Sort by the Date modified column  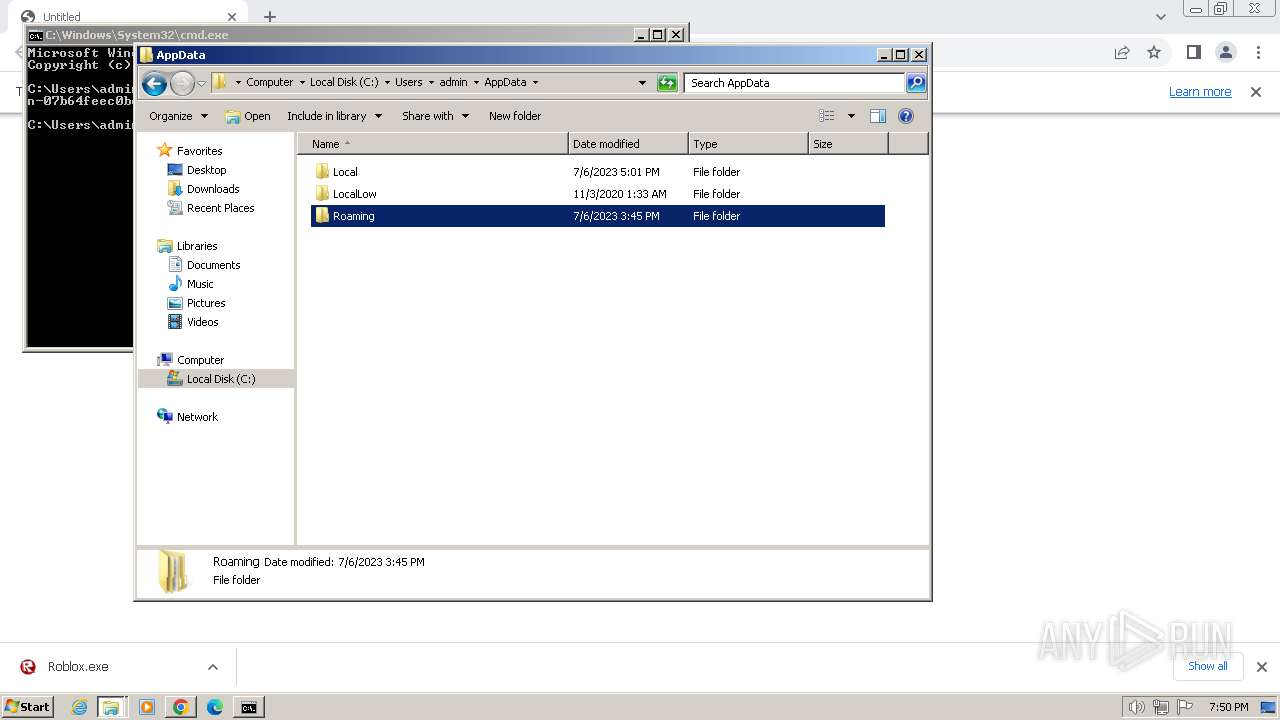[x=628, y=144]
